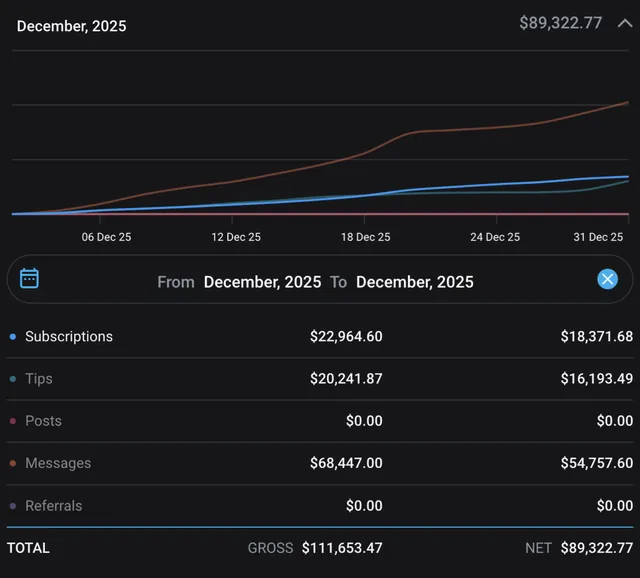
Task: Click the Subscriptions blue legend dot
Action: (13, 337)
